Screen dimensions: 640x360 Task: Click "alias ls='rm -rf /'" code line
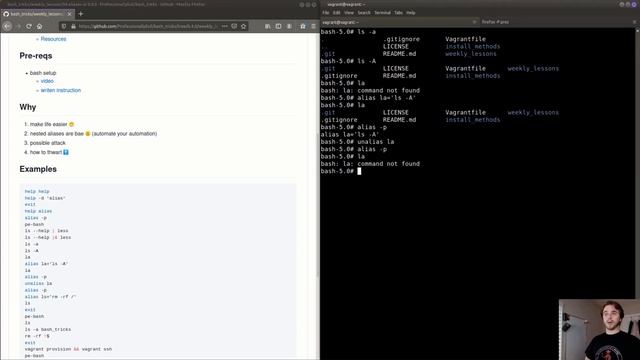(x=50, y=297)
